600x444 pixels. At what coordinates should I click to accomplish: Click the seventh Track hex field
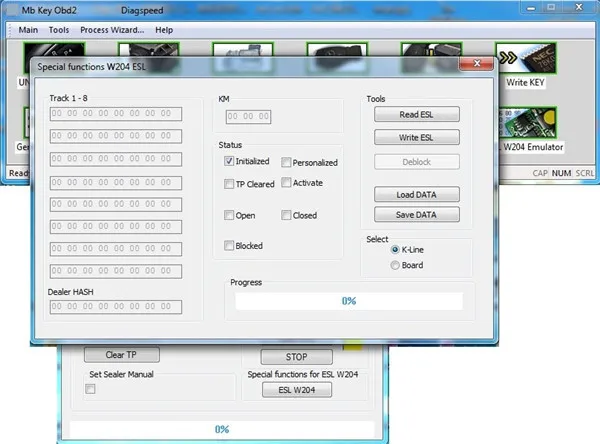(x=116, y=249)
